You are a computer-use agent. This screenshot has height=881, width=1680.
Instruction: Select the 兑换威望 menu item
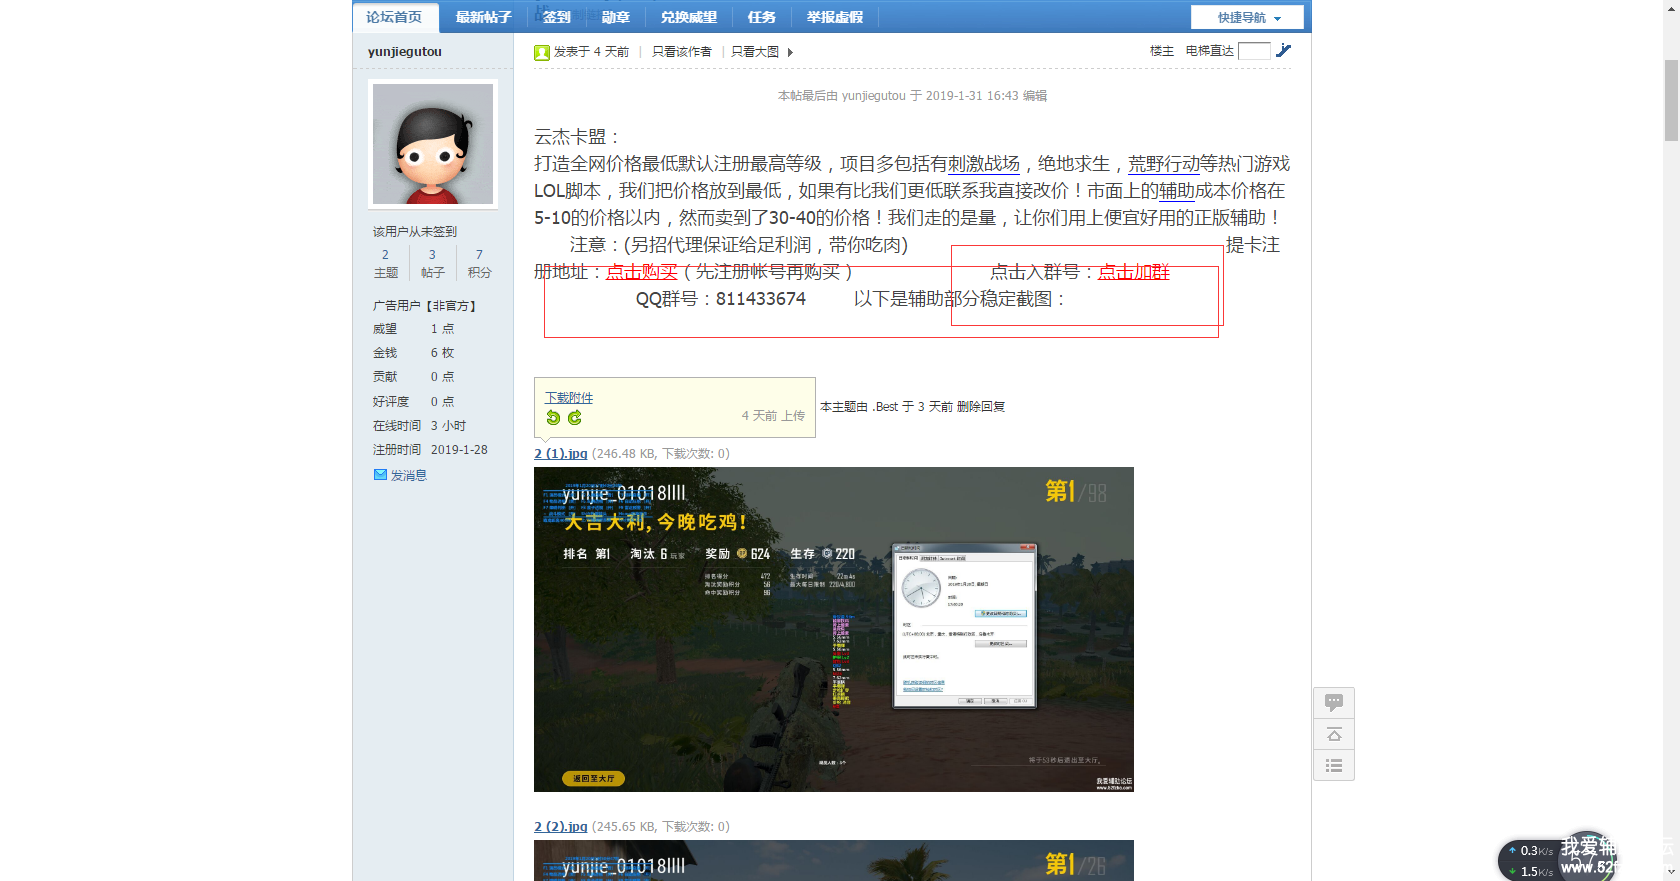[688, 17]
